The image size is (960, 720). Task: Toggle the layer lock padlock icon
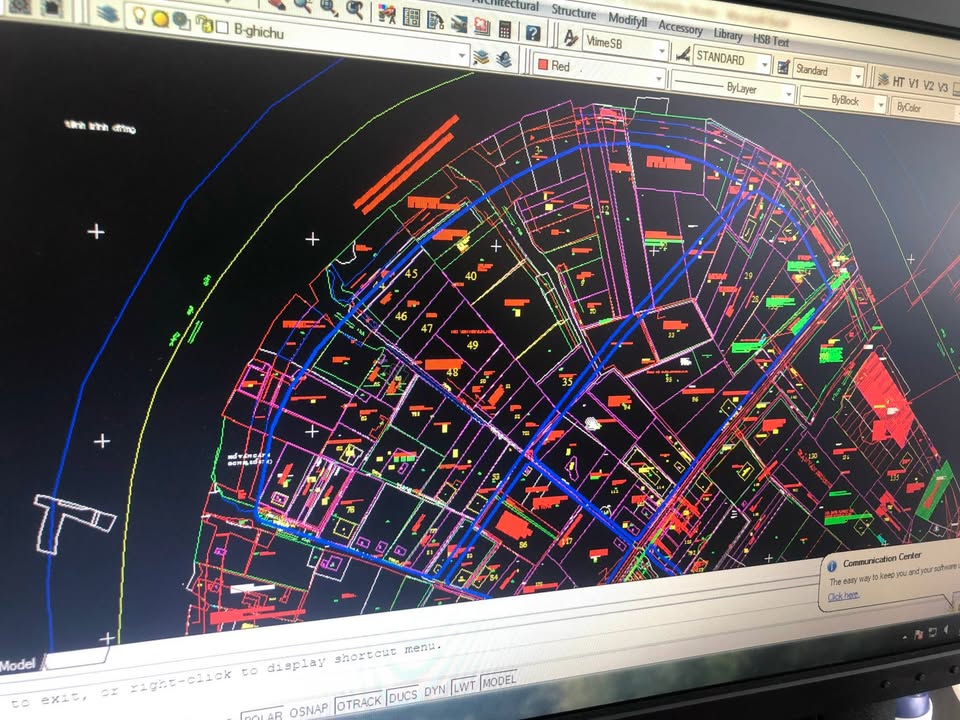(x=203, y=23)
